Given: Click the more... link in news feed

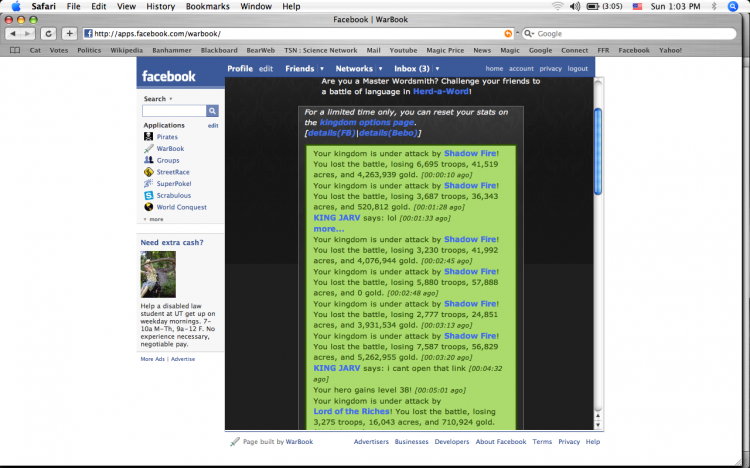Looking at the screenshot, I should (329, 229).
